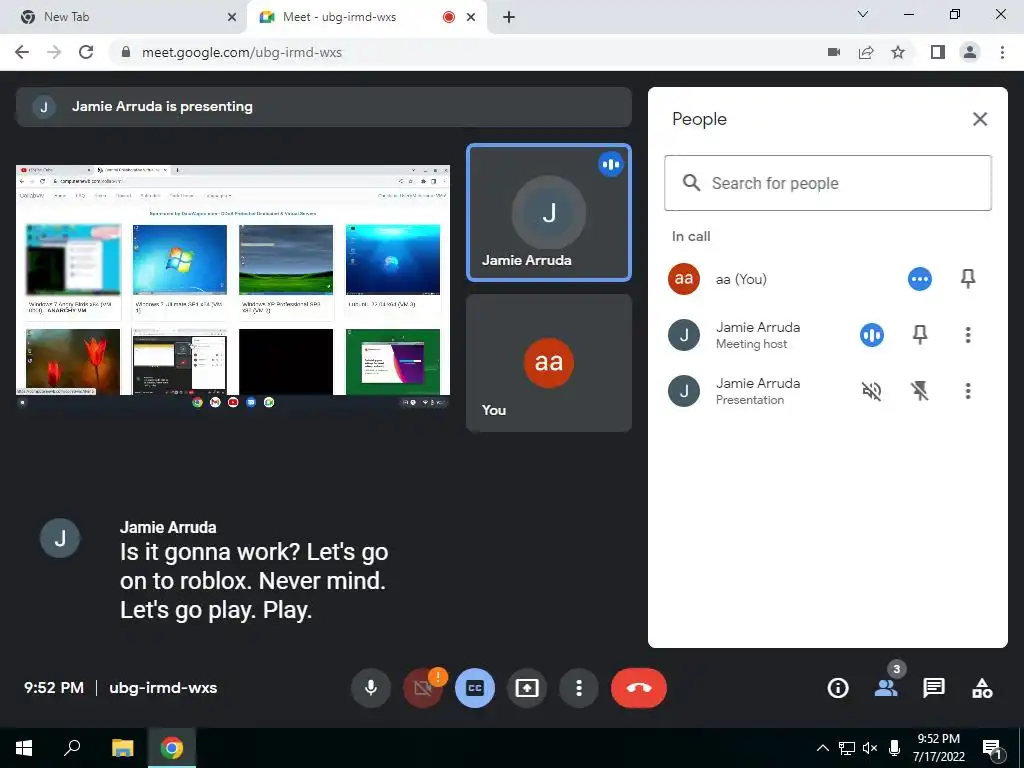This screenshot has width=1024, height=768.
Task: Go back in the browser
Action: point(22,52)
